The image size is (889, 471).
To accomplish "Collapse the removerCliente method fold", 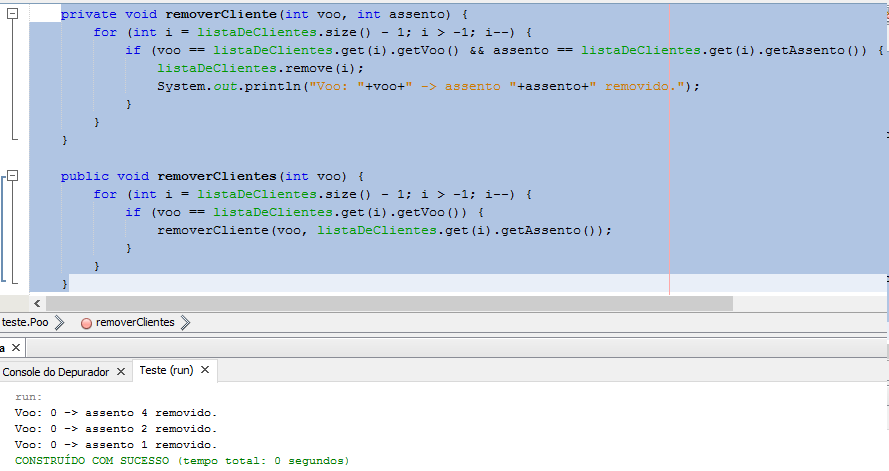I will (x=12, y=14).
